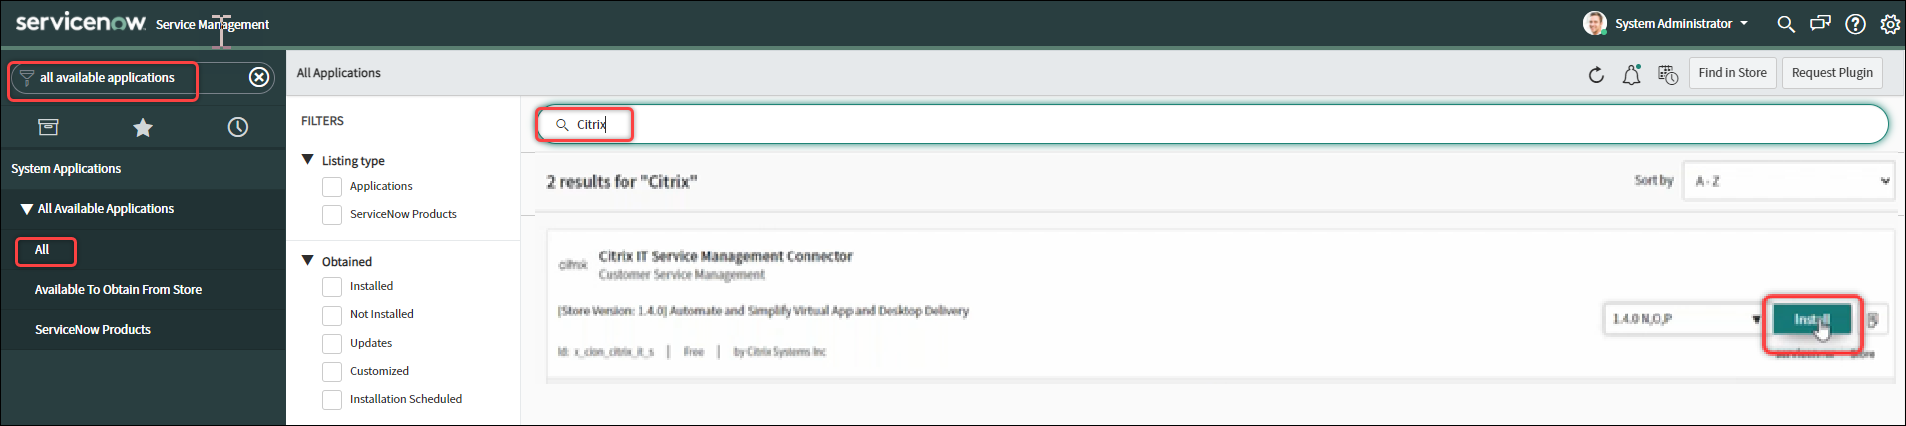Refresh the All Applications list

point(1596,74)
